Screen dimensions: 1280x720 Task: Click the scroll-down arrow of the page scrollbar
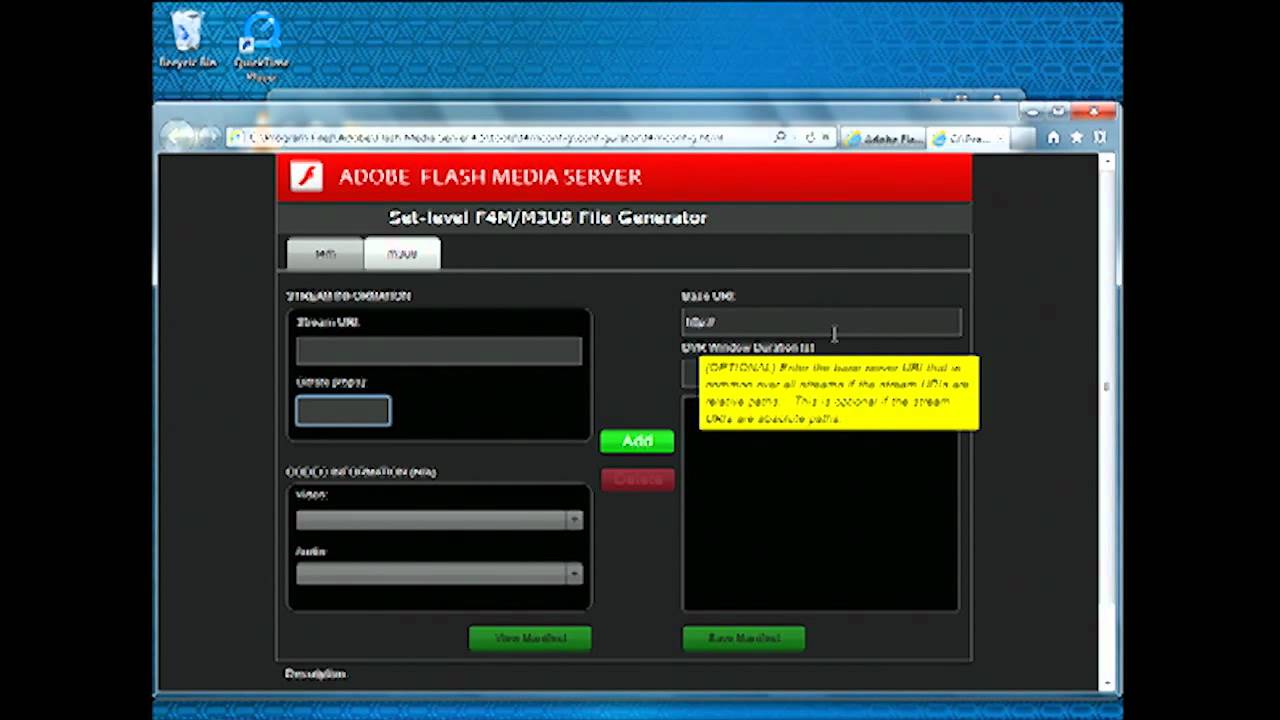(1106, 684)
